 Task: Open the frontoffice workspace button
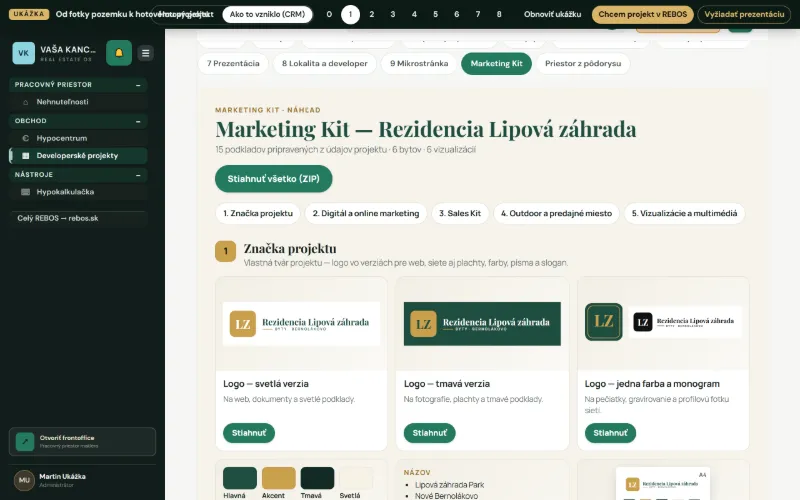point(82,441)
